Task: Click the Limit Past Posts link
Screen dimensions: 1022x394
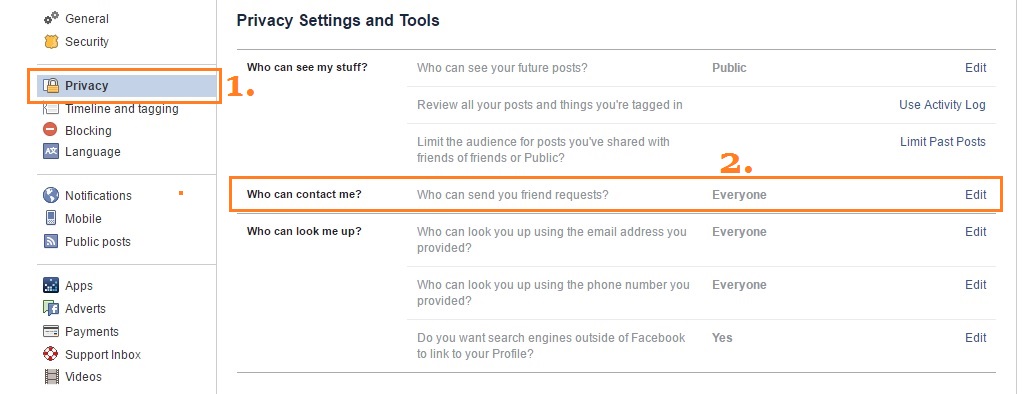Action: coord(942,142)
